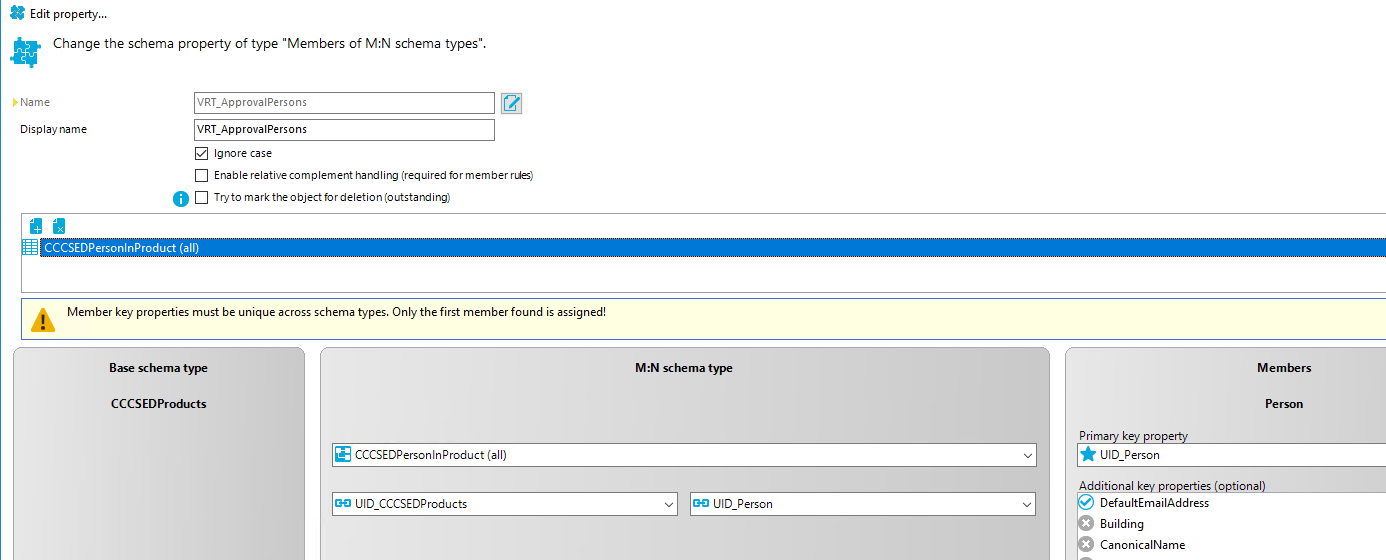1386x560 pixels.
Task: Toggle DefaultEmailAddress additional key property
Action: tap(1087, 503)
